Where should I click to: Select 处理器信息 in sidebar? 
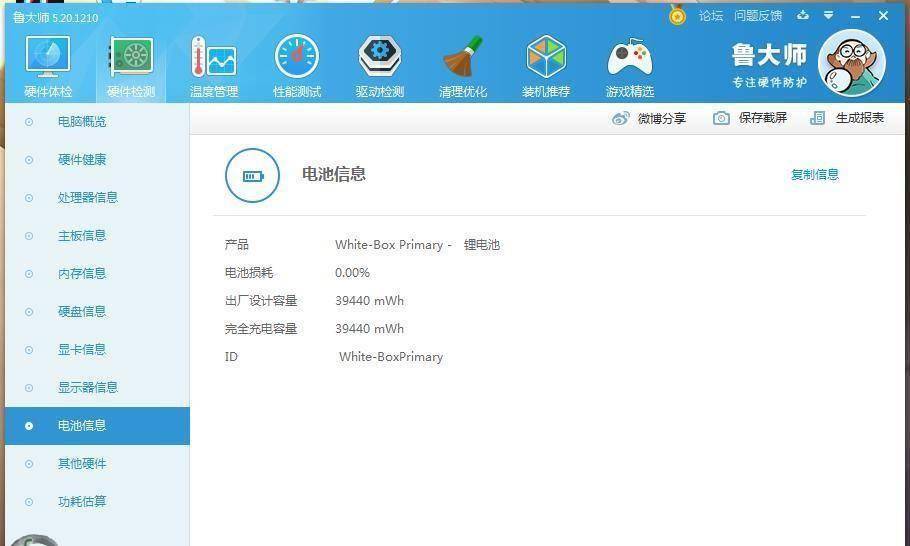click(x=97, y=198)
